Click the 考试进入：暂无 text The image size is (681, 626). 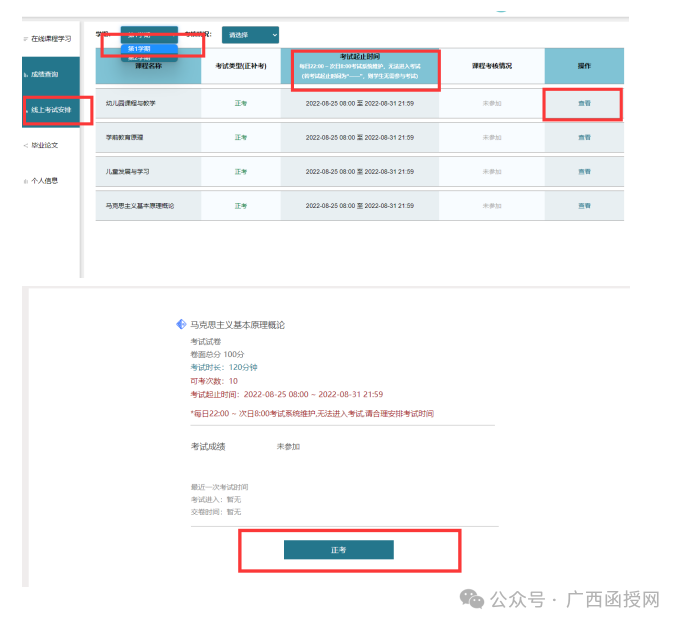coord(216,500)
